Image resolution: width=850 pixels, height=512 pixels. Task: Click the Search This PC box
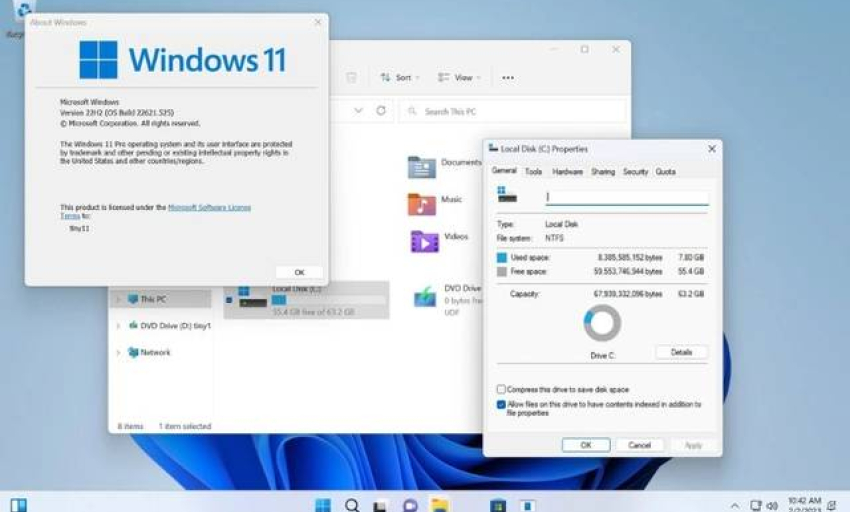[x=513, y=111]
